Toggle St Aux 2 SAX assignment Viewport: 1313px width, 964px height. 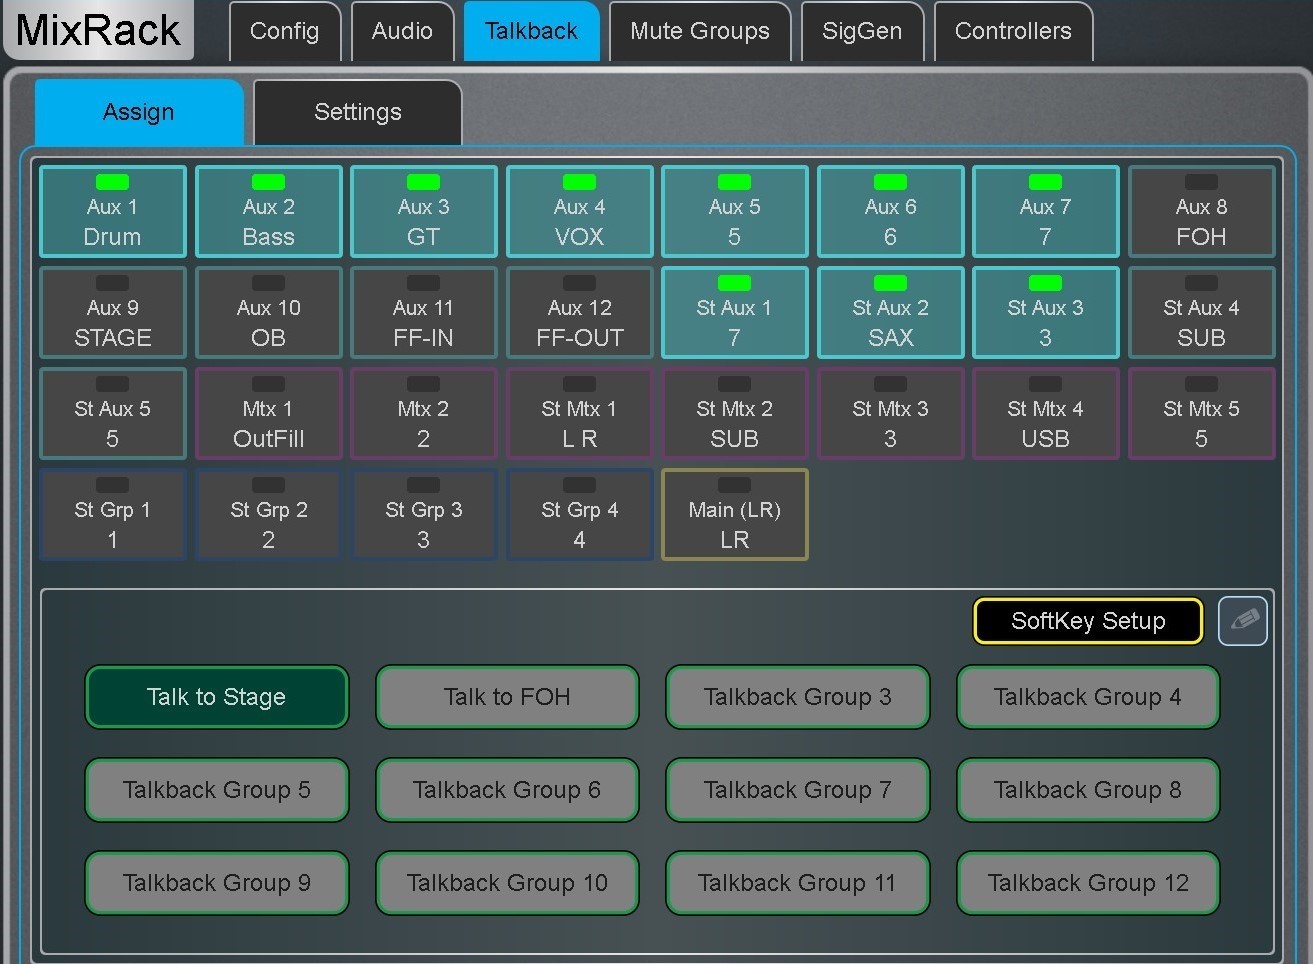890,313
